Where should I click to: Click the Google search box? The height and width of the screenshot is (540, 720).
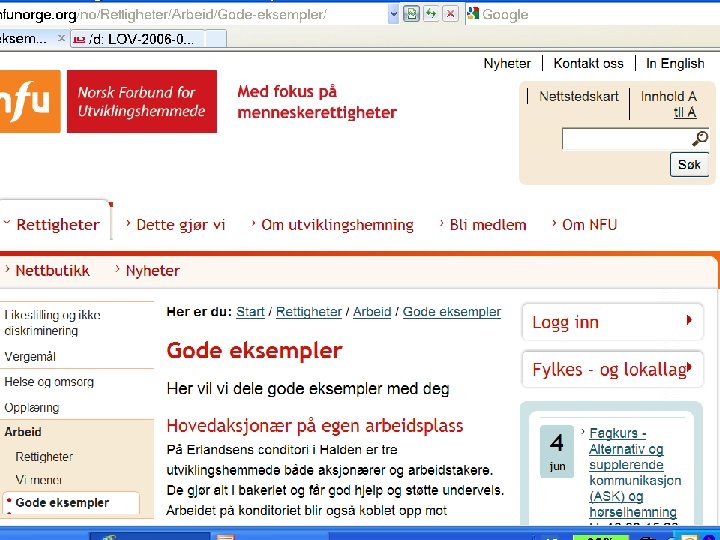click(599, 15)
